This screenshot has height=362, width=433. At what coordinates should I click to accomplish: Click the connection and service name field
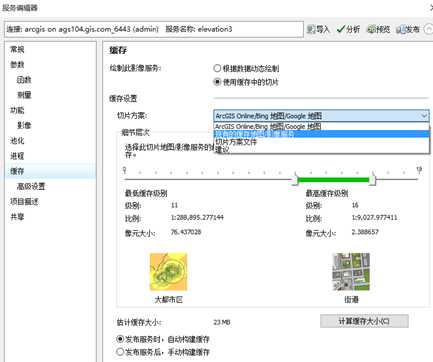click(154, 29)
